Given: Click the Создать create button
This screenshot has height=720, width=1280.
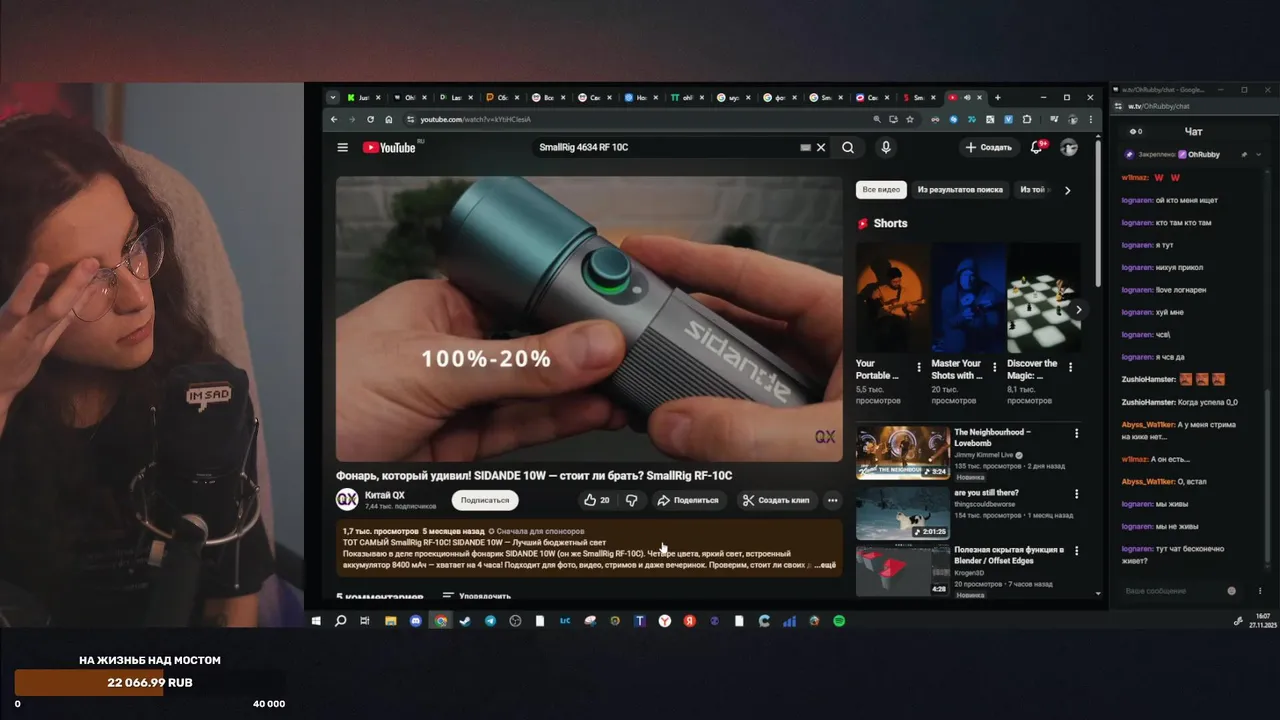Looking at the screenshot, I should [x=989, y=147].
